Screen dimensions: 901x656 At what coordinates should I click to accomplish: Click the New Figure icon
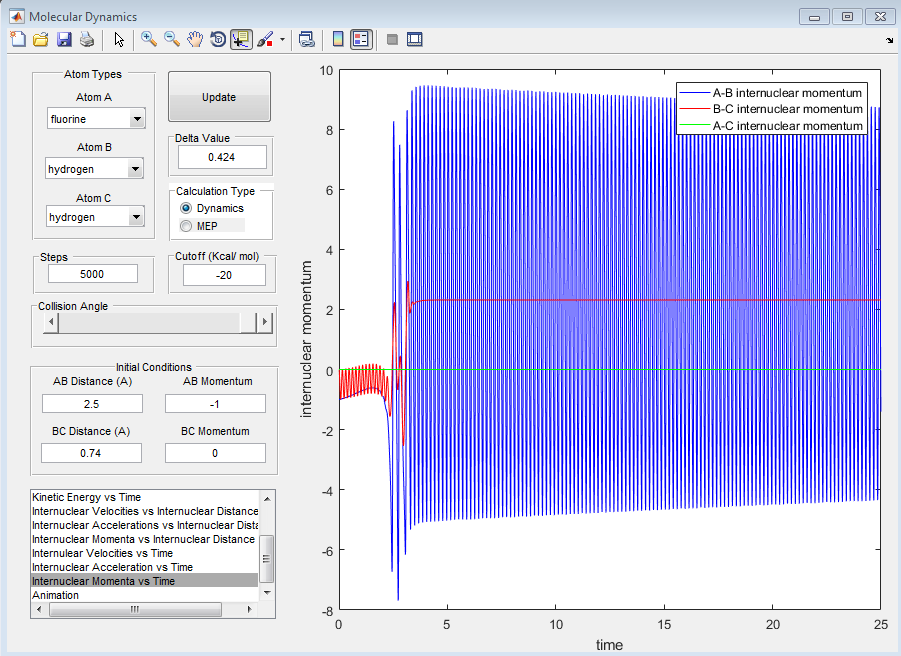17,39
